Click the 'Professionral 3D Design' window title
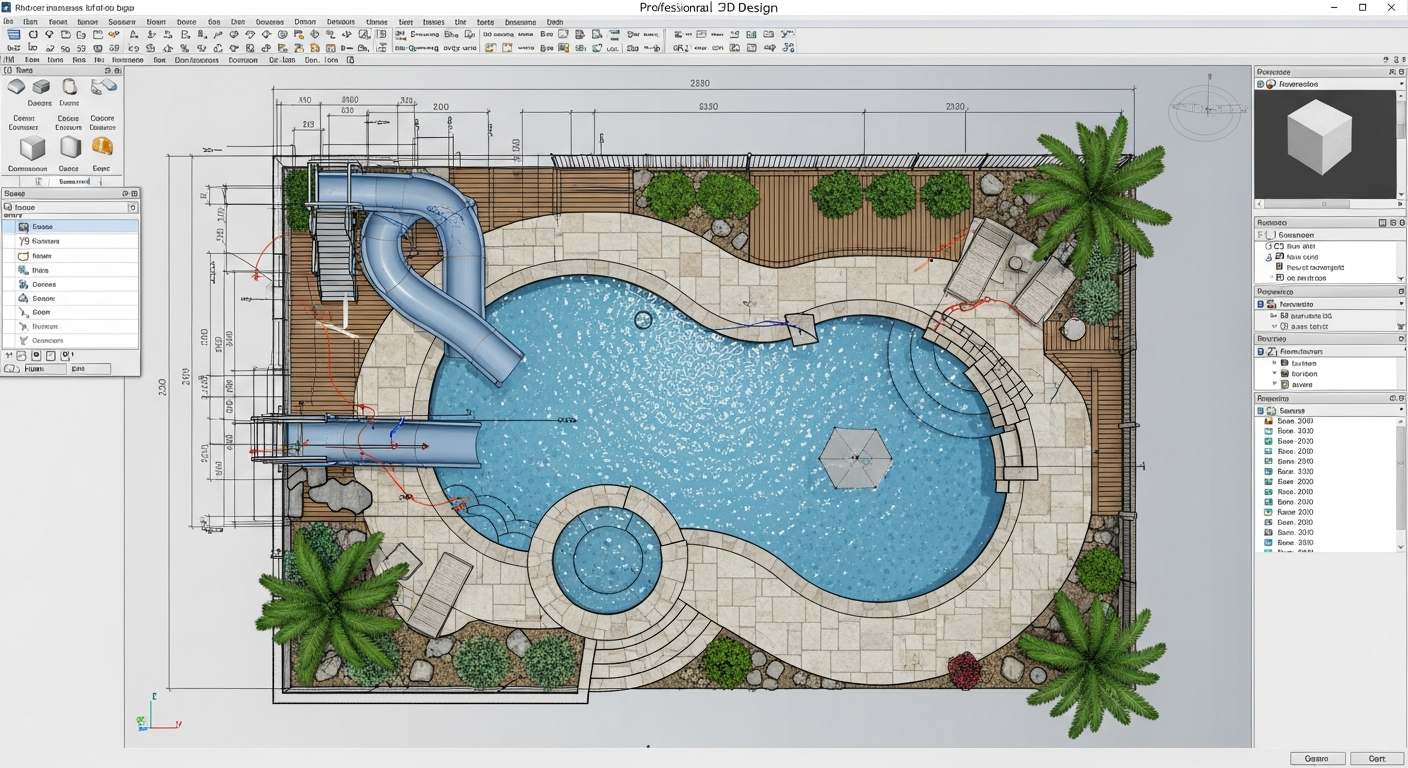This screenshot has width=1408, height=768. tap(708, 8)
